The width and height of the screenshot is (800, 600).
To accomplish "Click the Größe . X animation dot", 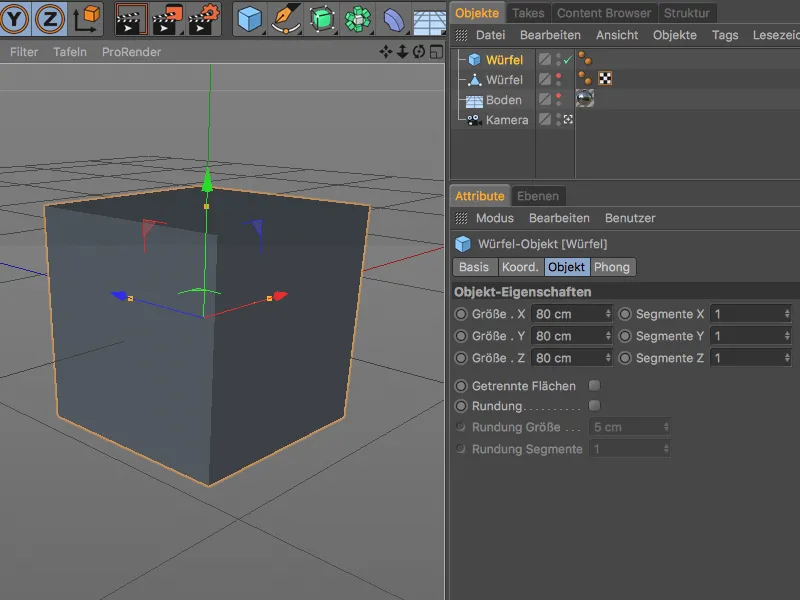I will [x=461, y=314].
